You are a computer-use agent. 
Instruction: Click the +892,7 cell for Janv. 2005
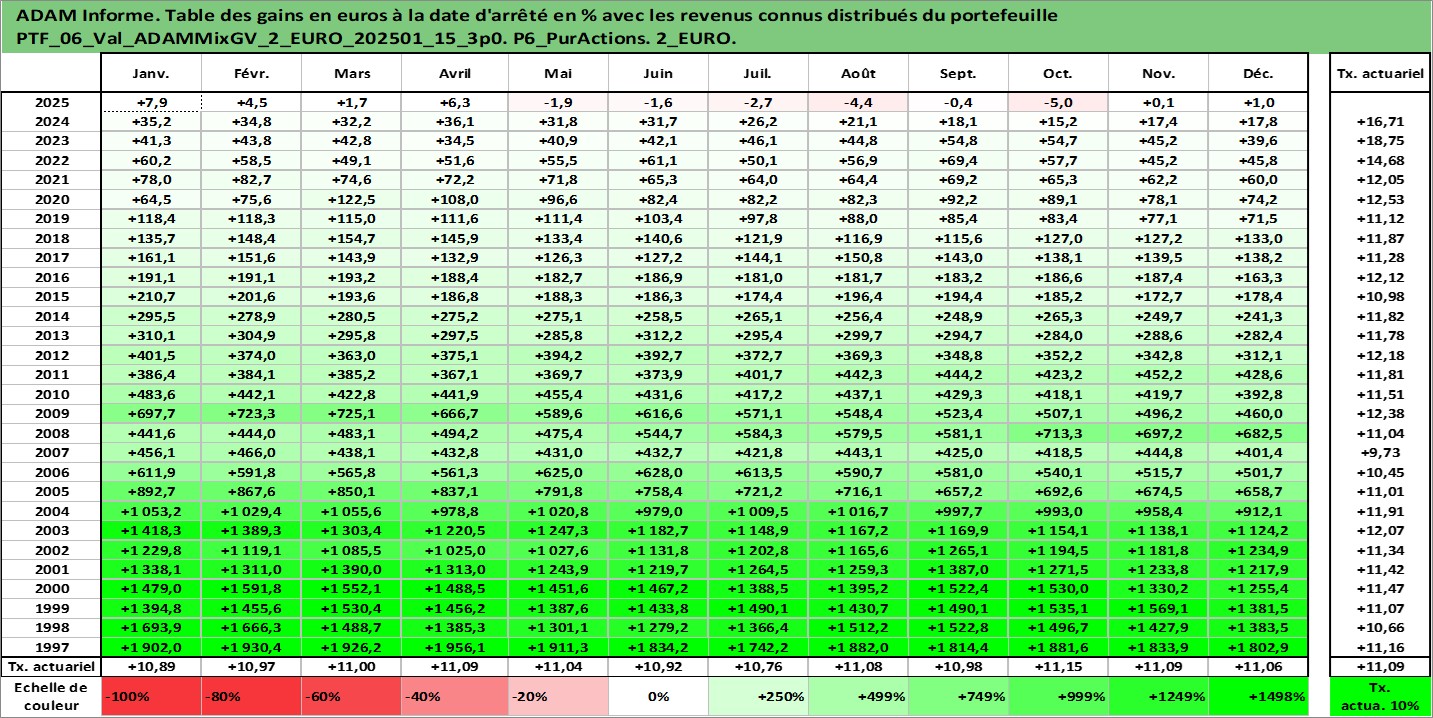151,491
